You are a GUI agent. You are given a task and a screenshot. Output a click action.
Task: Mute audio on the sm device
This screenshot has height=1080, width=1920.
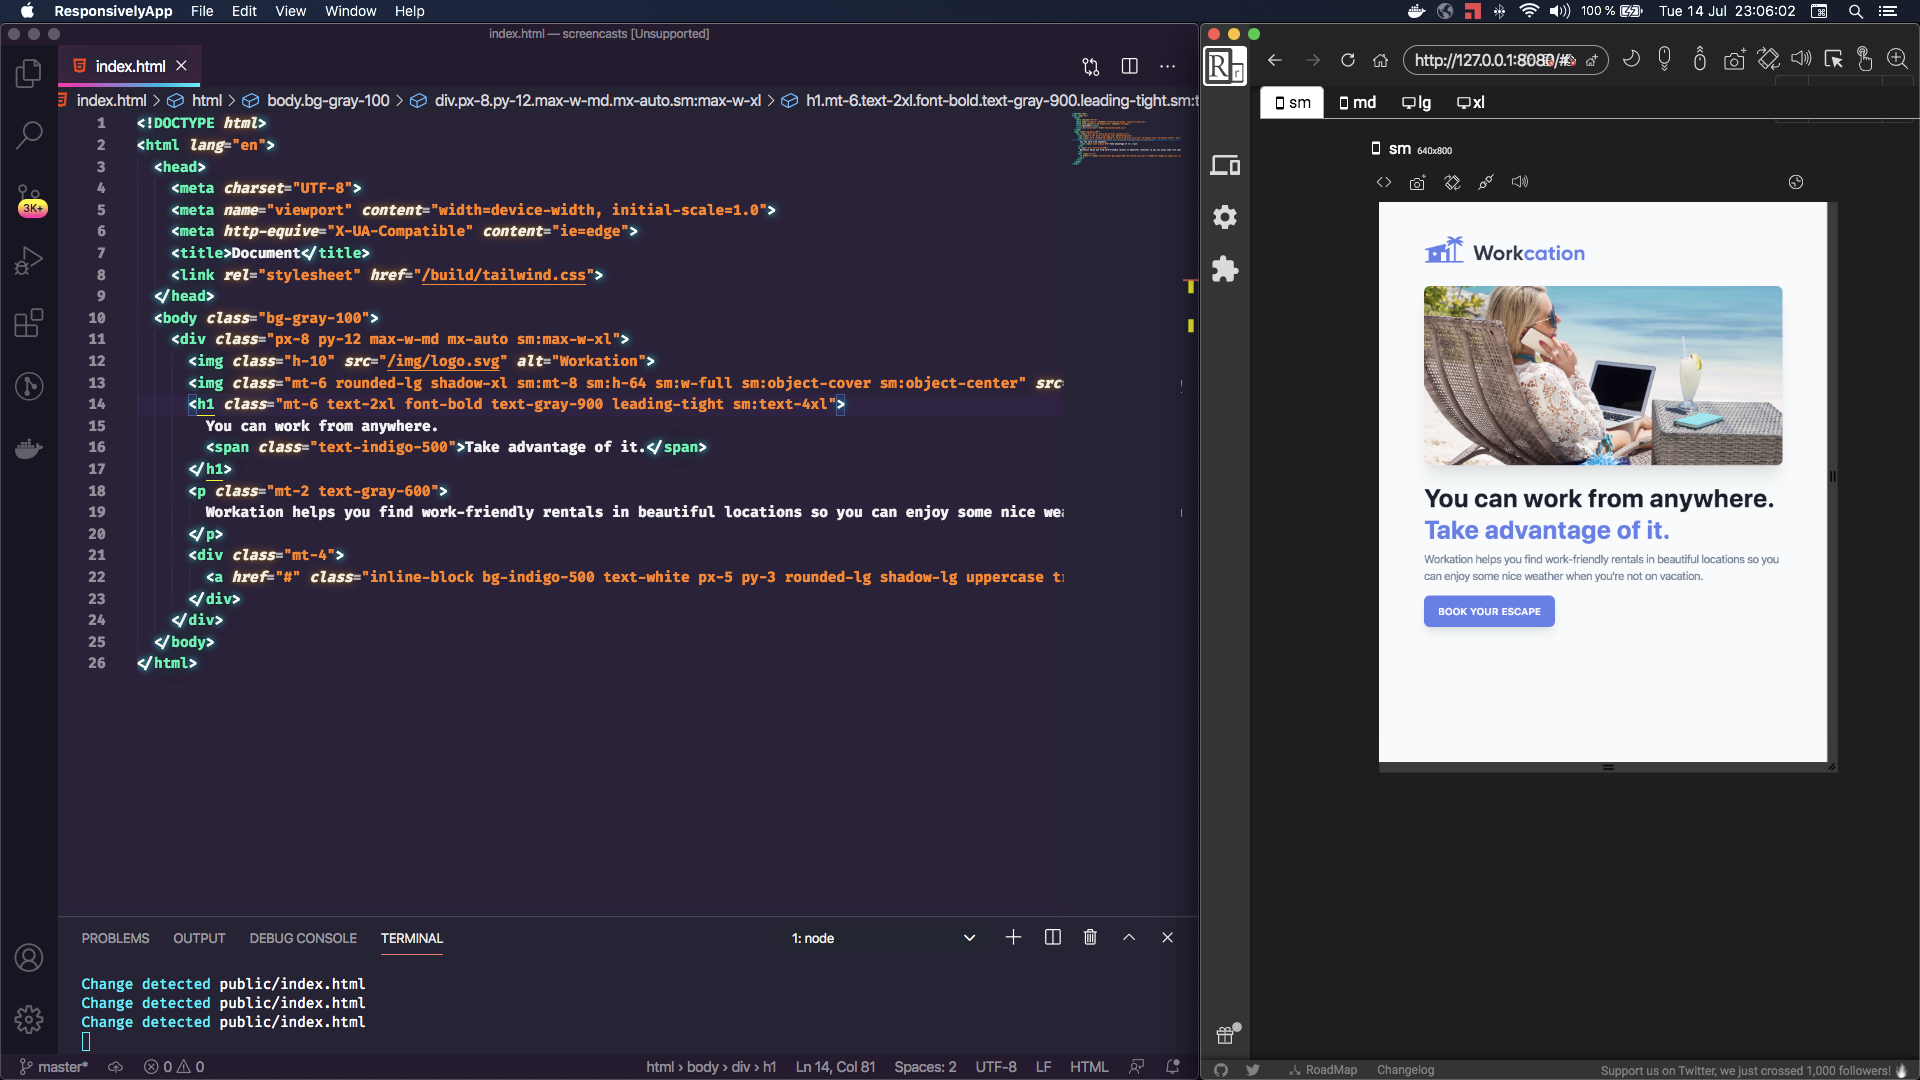coord(1520,182)
